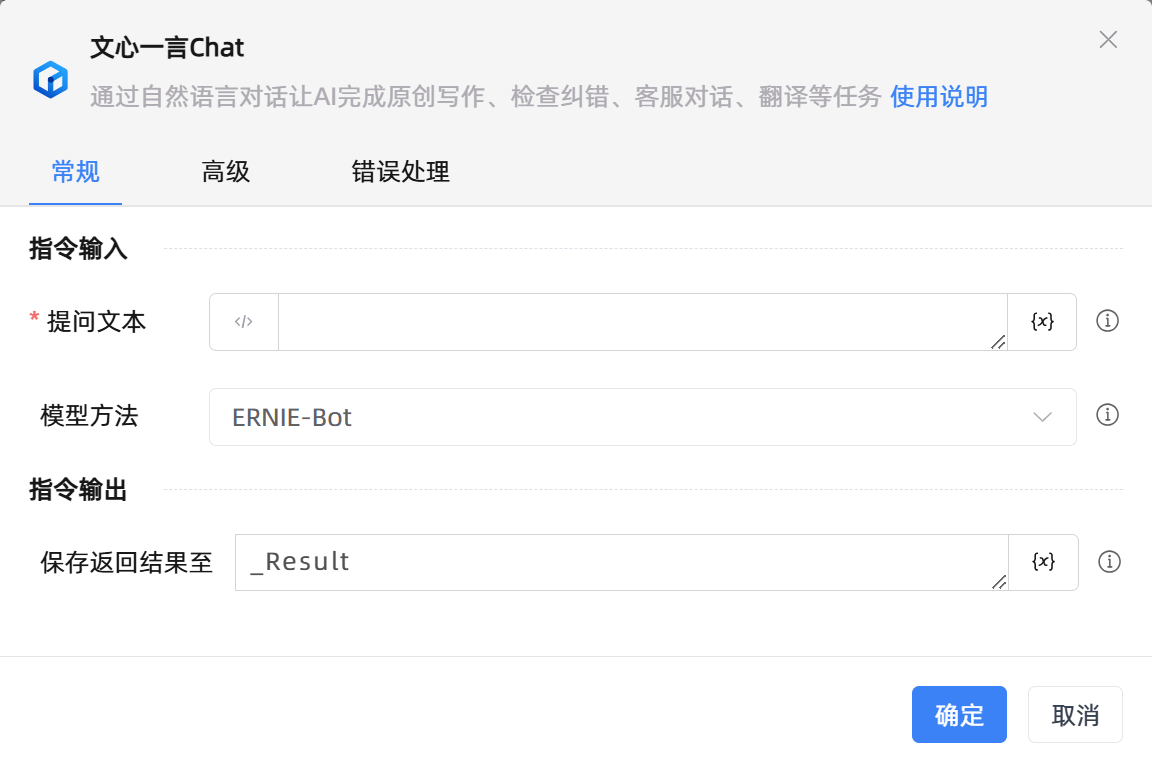The width and height of the screenshot is (1152, 772).
Task: Cancel with the 取消 button
Action: 1075,715
